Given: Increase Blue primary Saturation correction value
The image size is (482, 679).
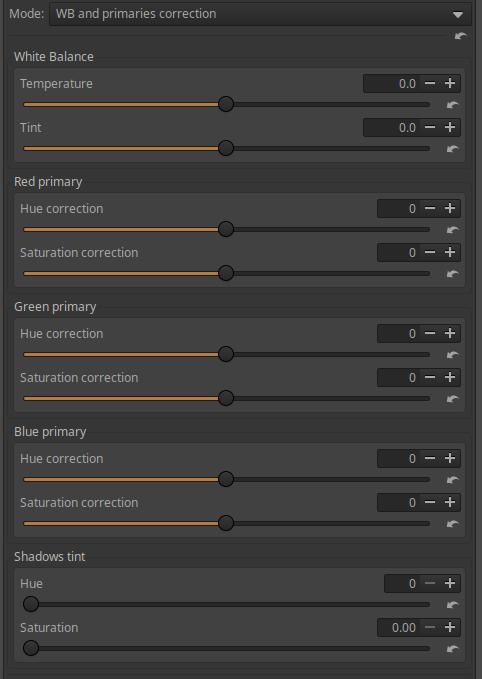Looking at the screenshot, I should (x=450, y=502).
